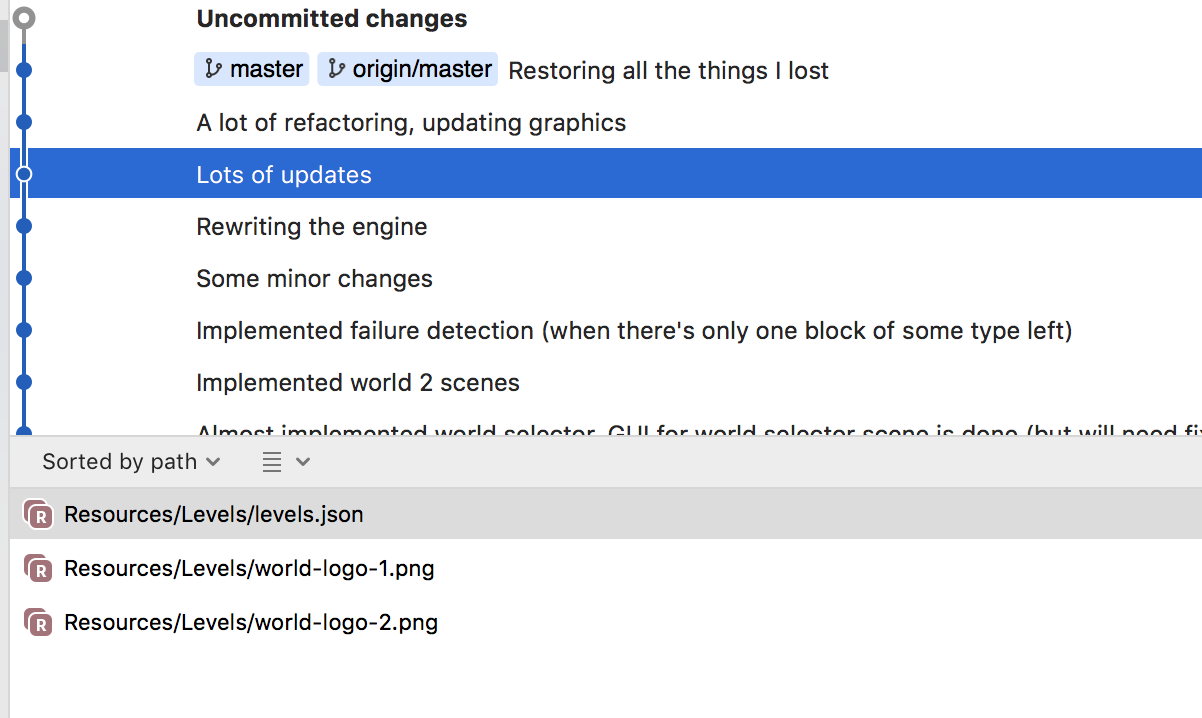
Task: Select the Uncommitted changes row
Action: 606,18
